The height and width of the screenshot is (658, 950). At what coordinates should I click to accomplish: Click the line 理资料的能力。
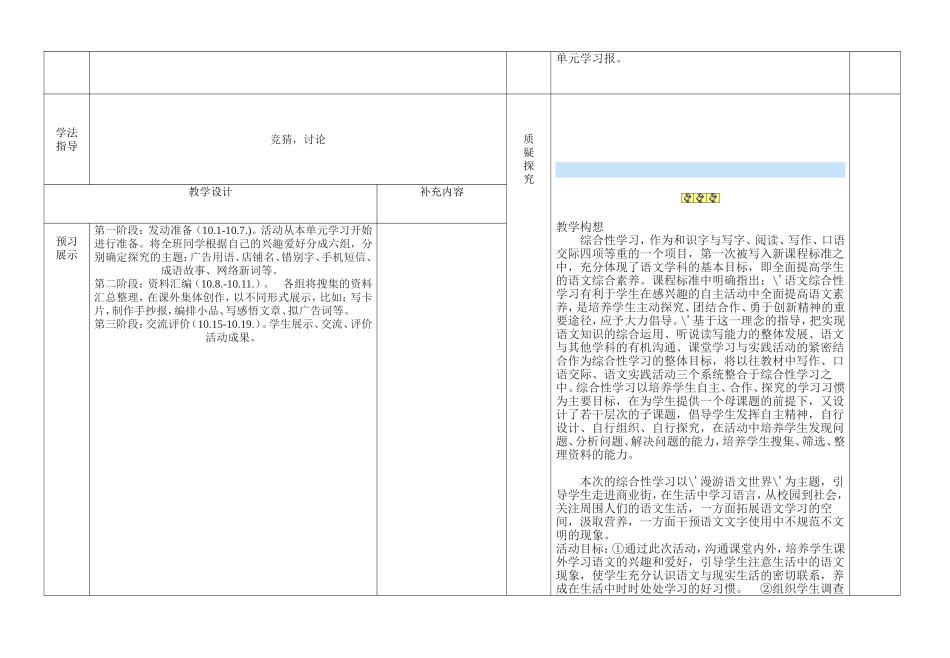pos(596,454)
